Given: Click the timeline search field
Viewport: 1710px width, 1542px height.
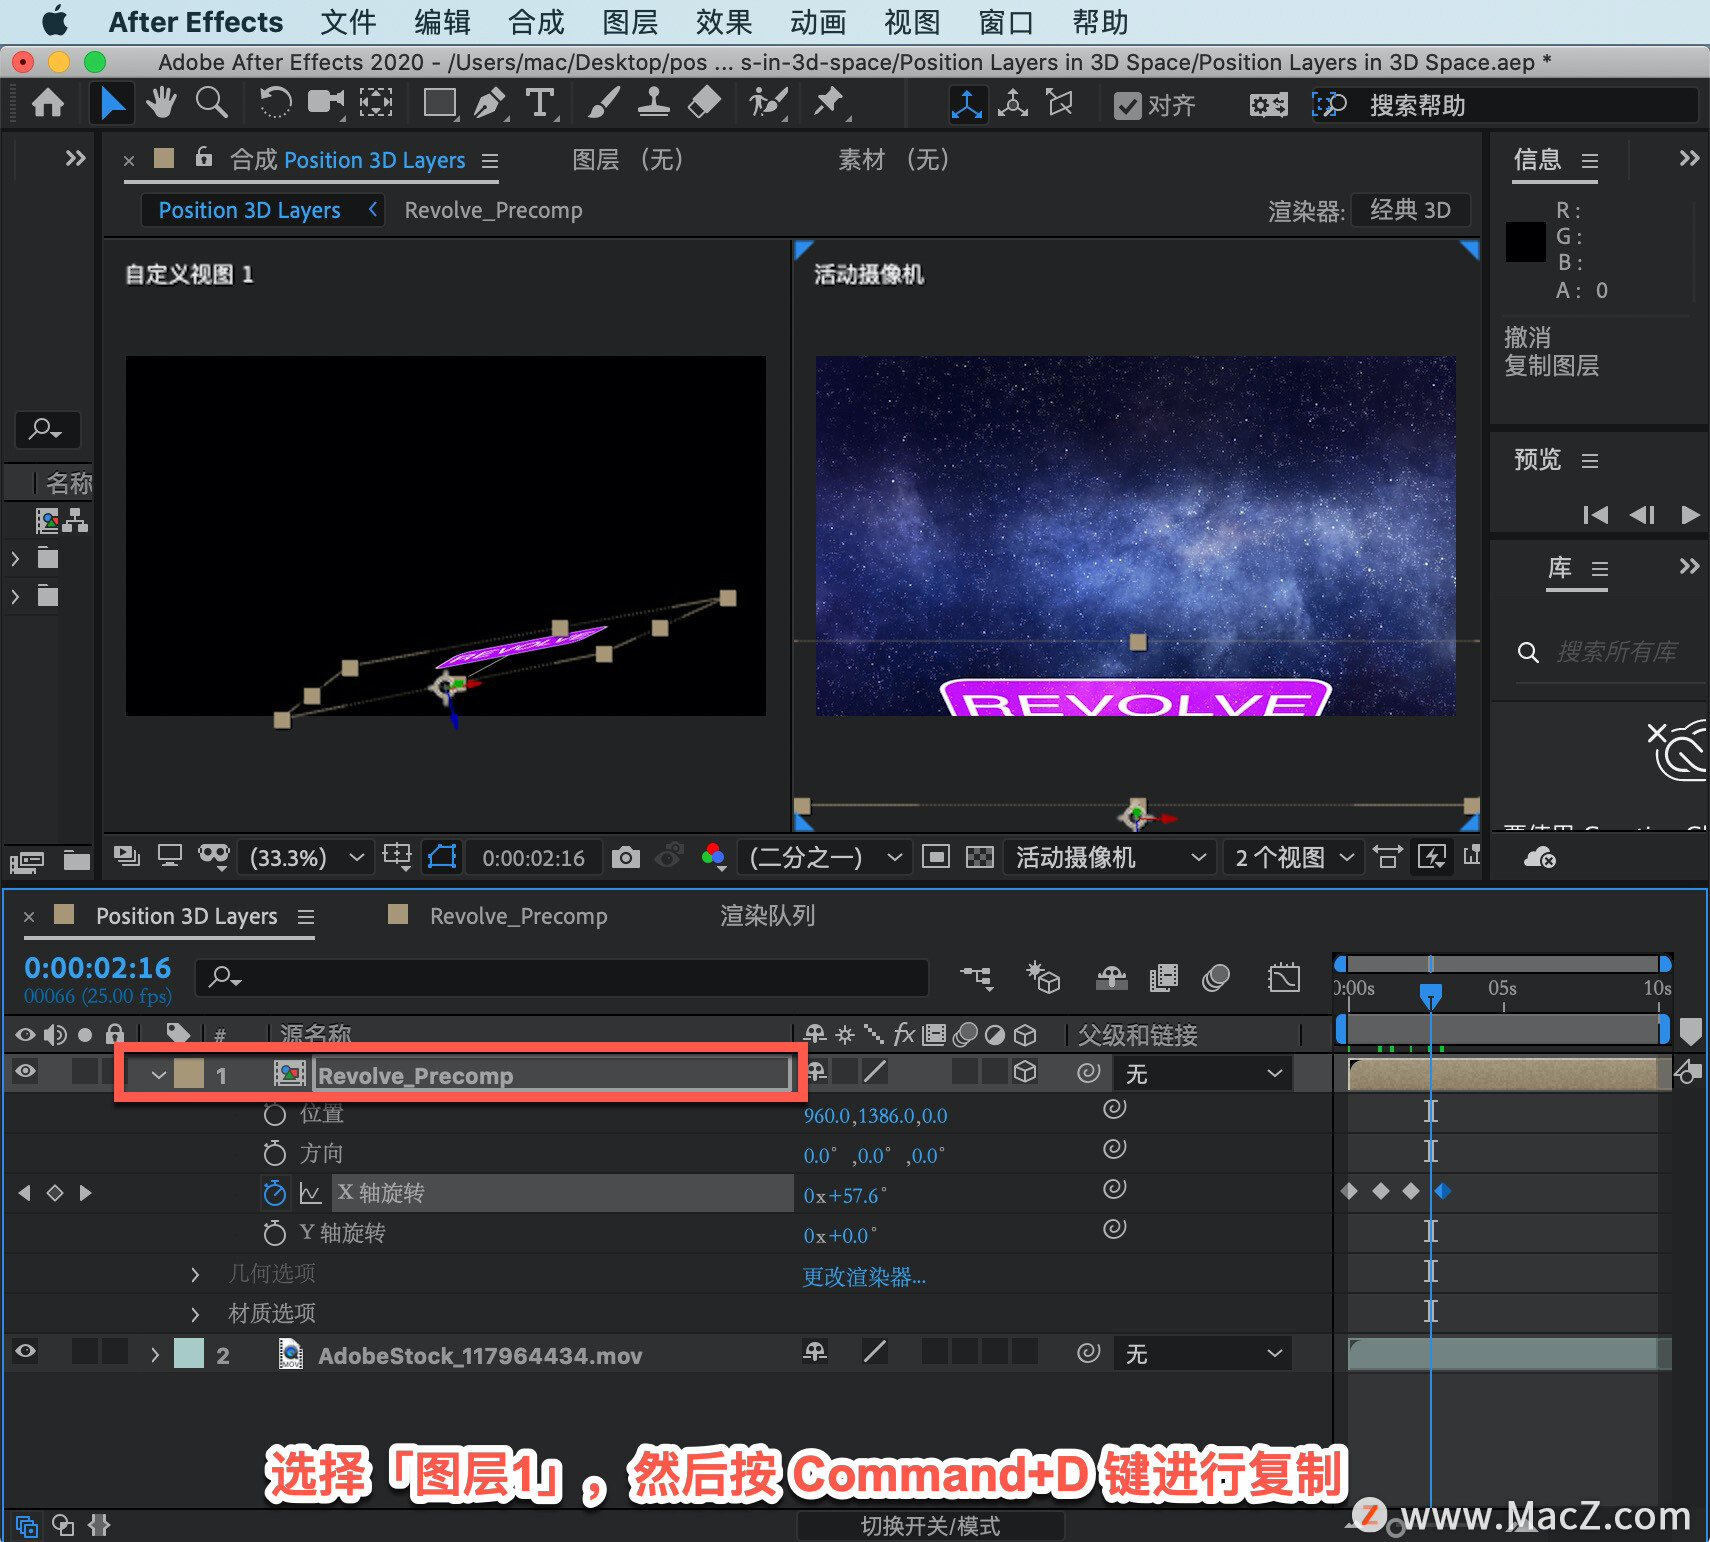Looking at the screenshot, I should [x=561, y=977].
